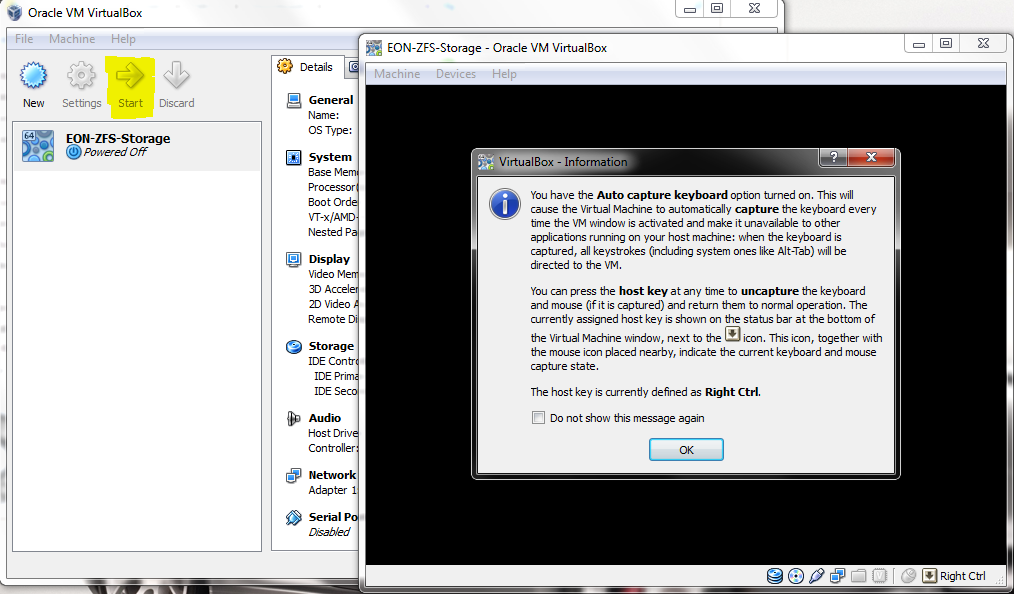
Task: Click the System section heading
Action: (x=330, y=157)
